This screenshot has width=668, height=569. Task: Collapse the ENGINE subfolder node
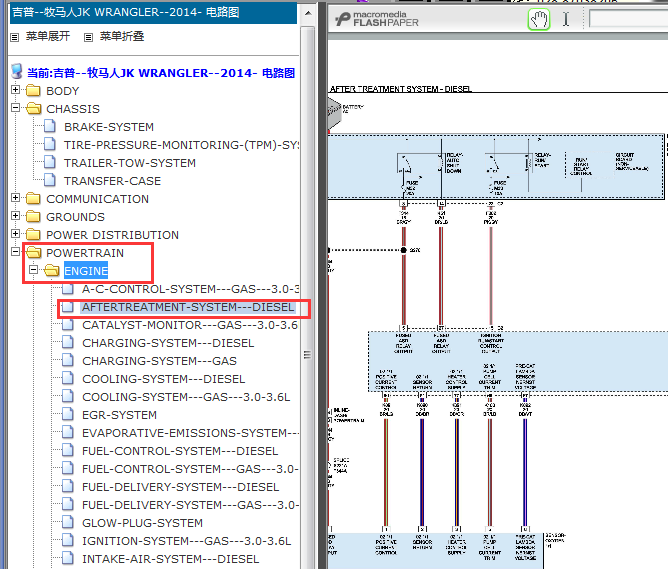(33, 270)
